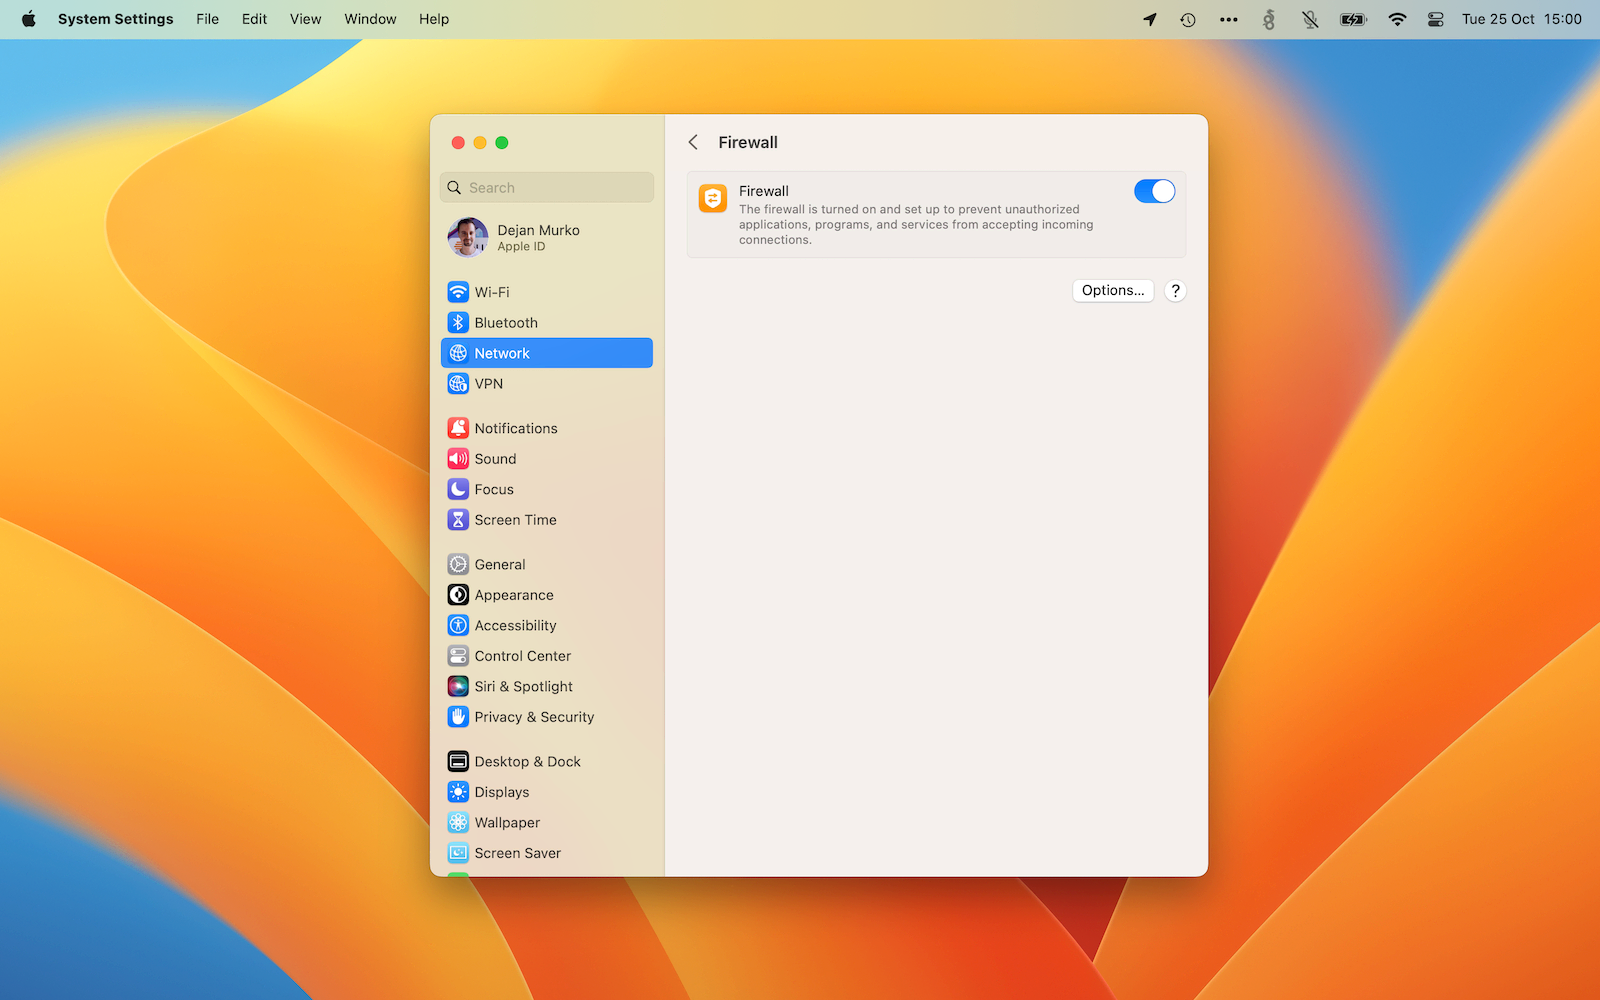The image size is (1600, 1000).
Task: Open Screen Time hourglass icon
Action: point(458,520)
